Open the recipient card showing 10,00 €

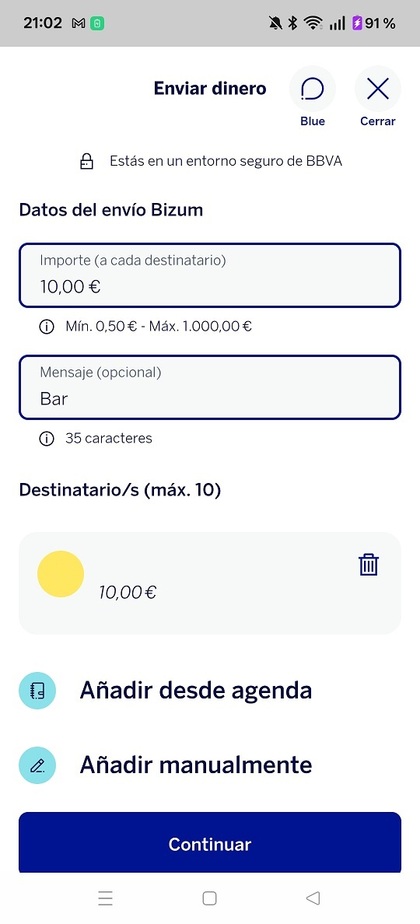tap(210, 583)
